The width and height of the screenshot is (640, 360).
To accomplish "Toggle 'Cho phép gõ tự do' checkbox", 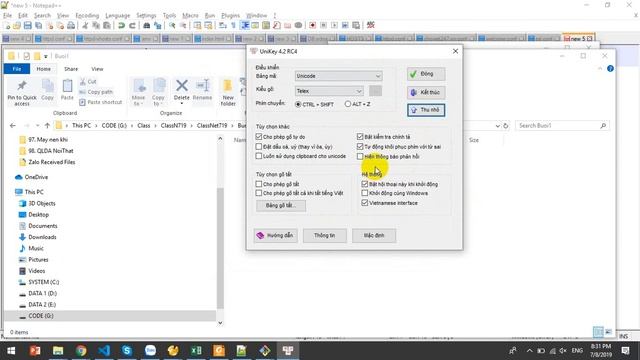I will (x=259, y=136).
